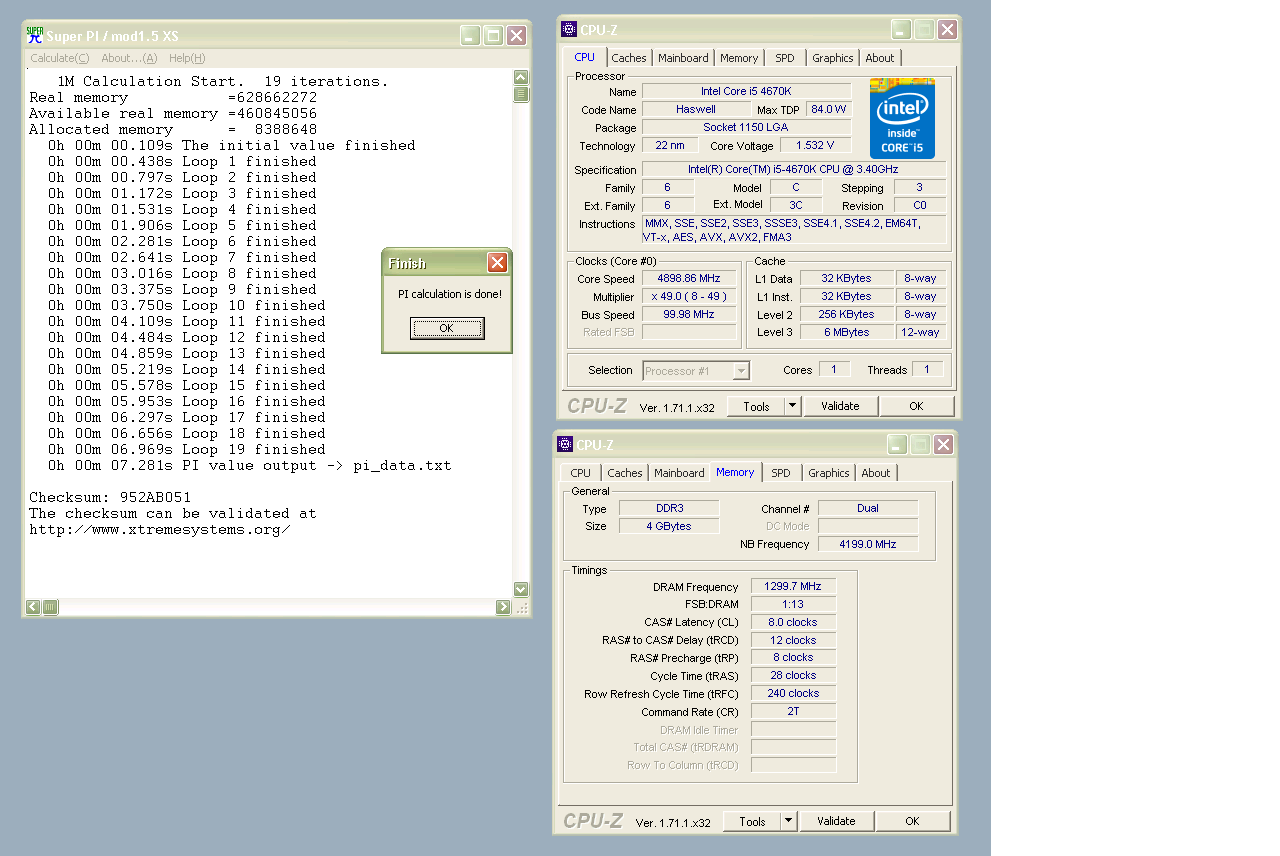1280x856 pixels.
Task: Click Validate in bottom CPU-Z window
Action: [x=836, y=821]
